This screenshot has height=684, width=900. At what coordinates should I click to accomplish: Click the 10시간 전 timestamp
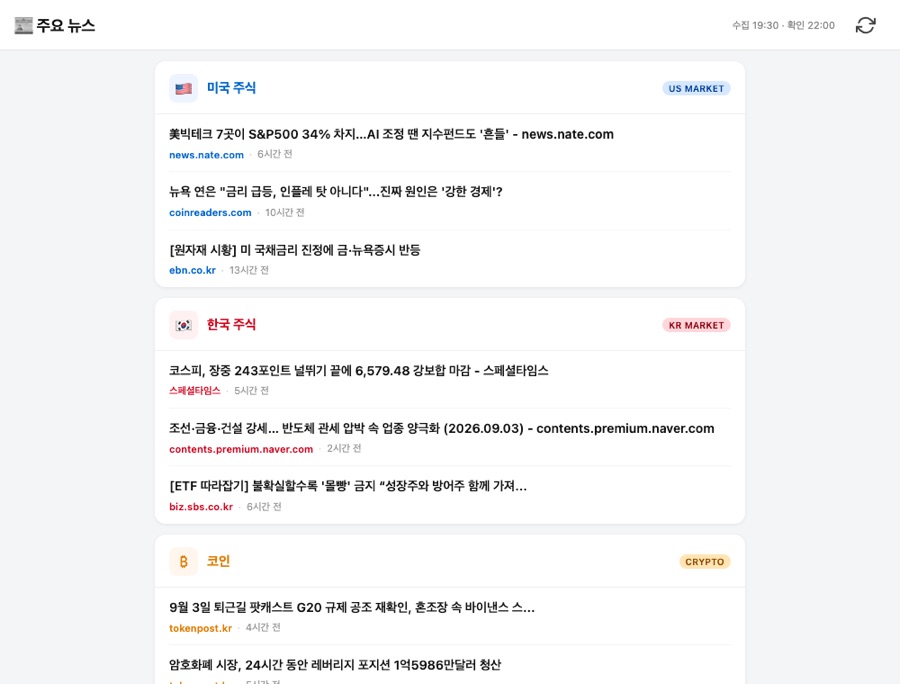tap(285, 212)
